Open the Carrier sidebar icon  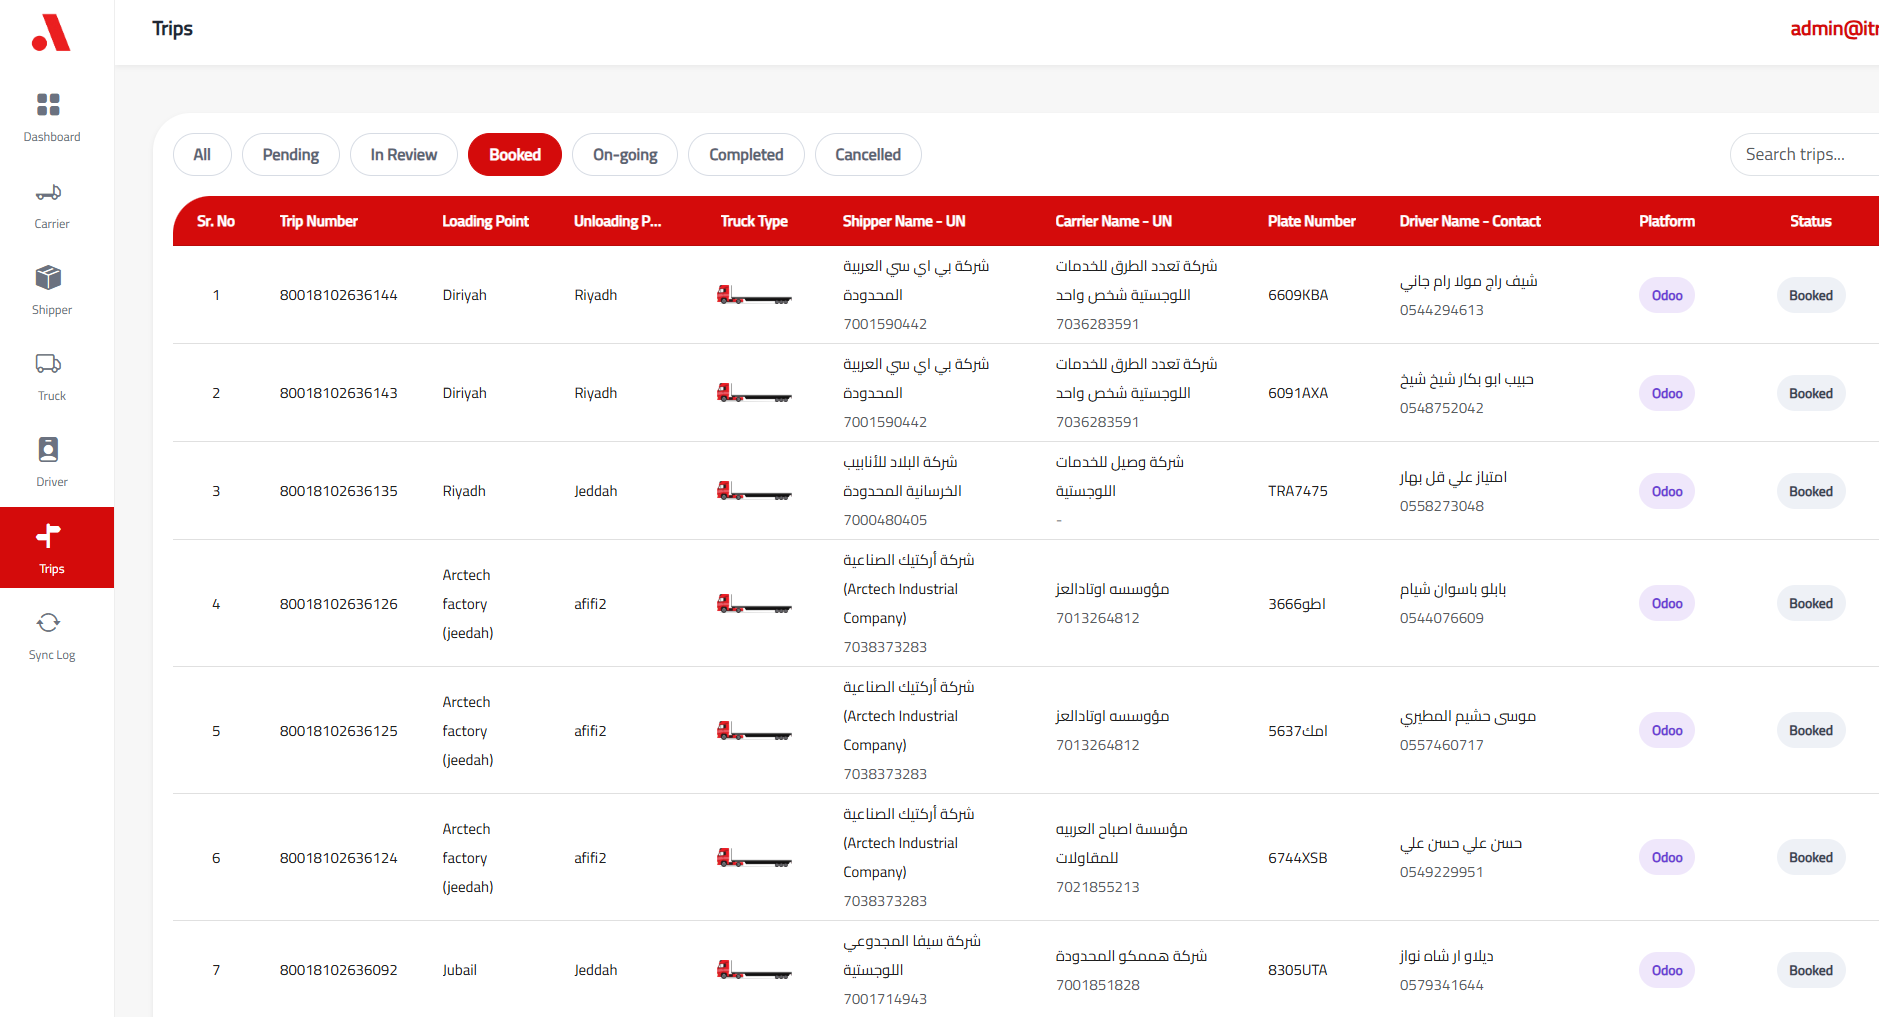[48, 192]
